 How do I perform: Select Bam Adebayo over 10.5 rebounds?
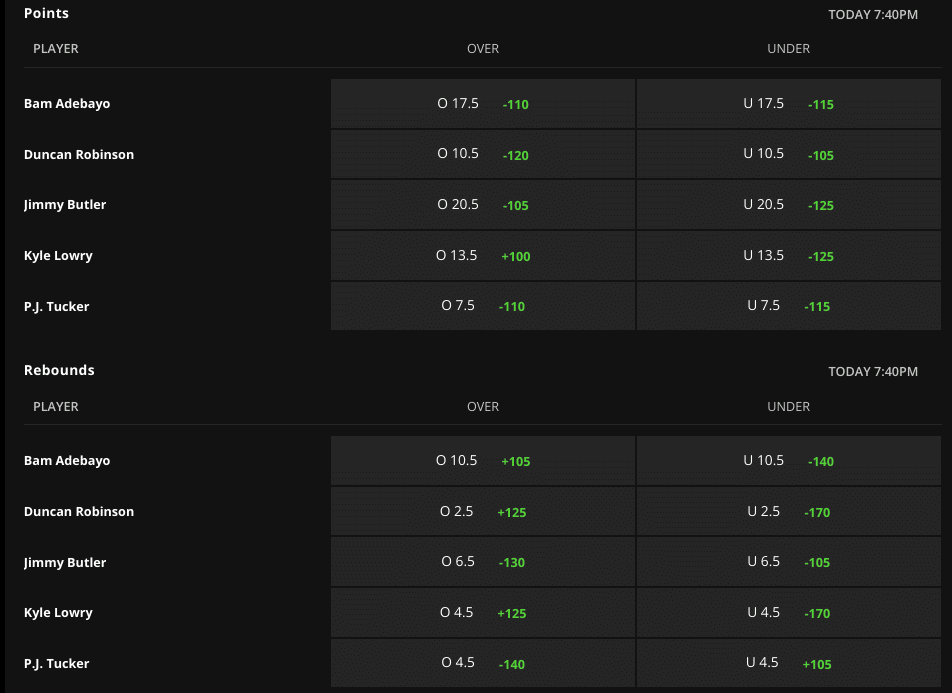tap(483, 461)
